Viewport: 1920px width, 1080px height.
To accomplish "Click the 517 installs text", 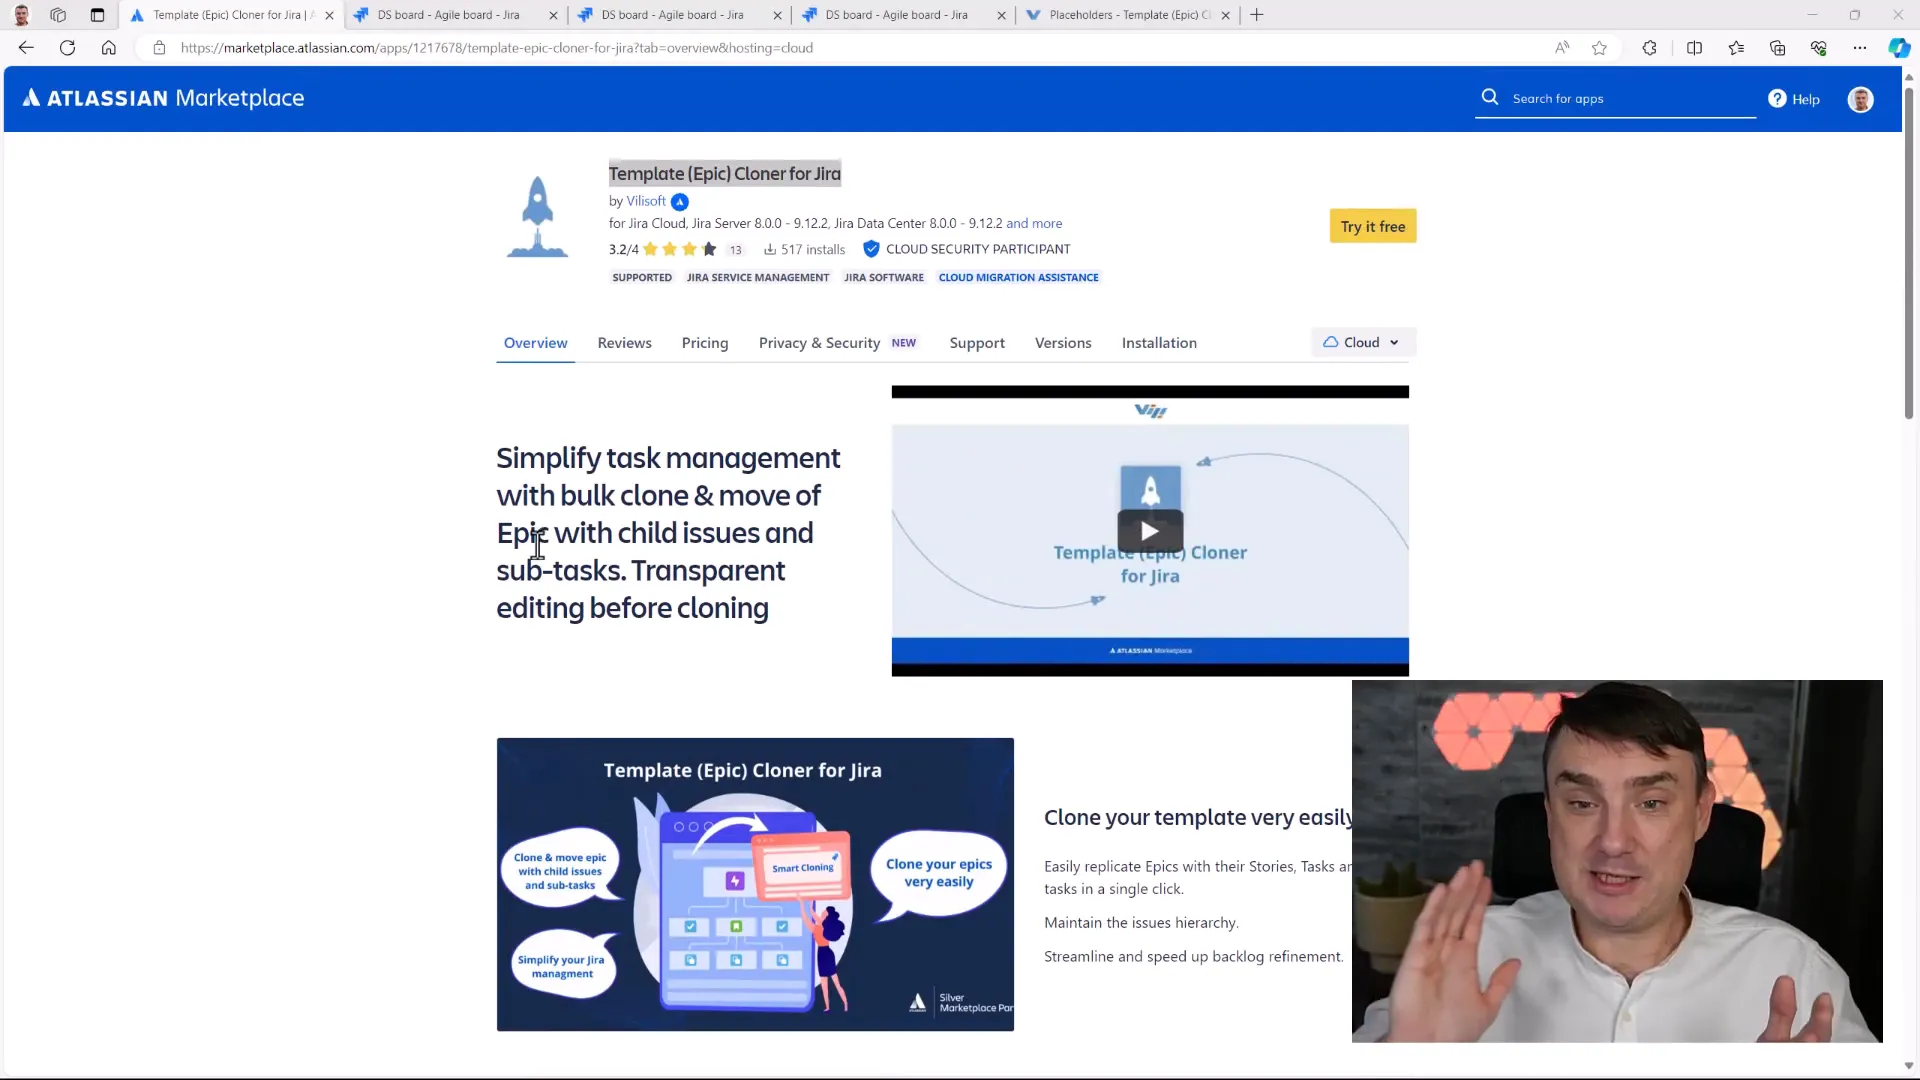I will pyautogui.click(x=805, y=250).
